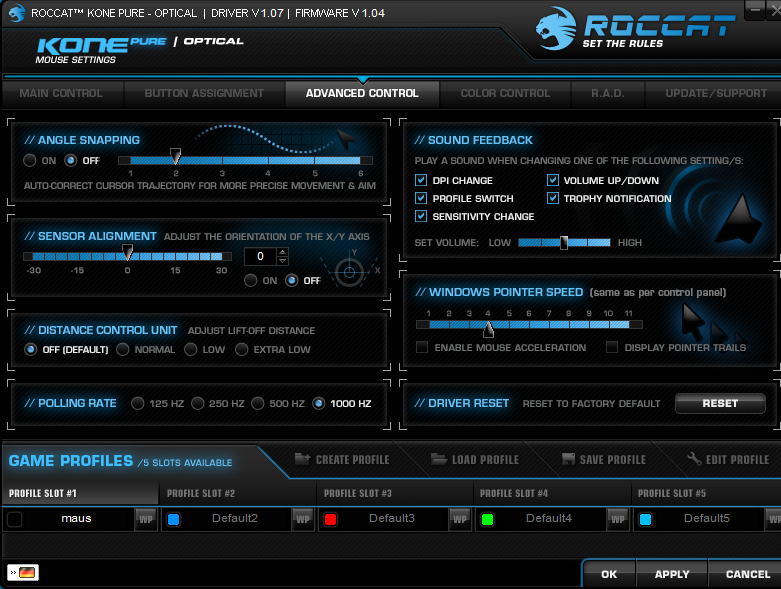Image resolution: width=781 pixels, height=589 pixels.
Task: Uncheck DPI Change sound feedback
Action: 421,180
